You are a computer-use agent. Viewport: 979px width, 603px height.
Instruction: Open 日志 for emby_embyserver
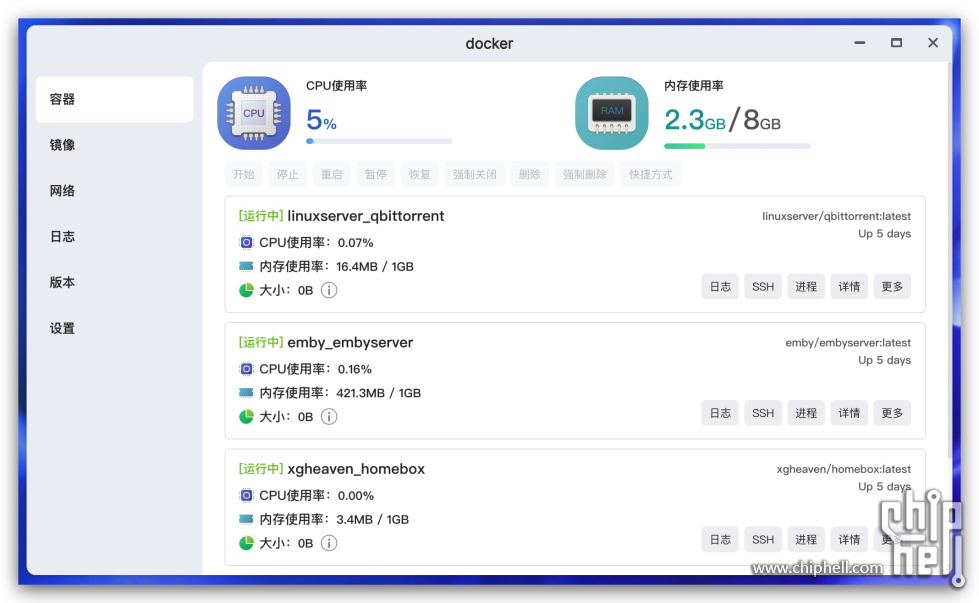tap(720, 413)
